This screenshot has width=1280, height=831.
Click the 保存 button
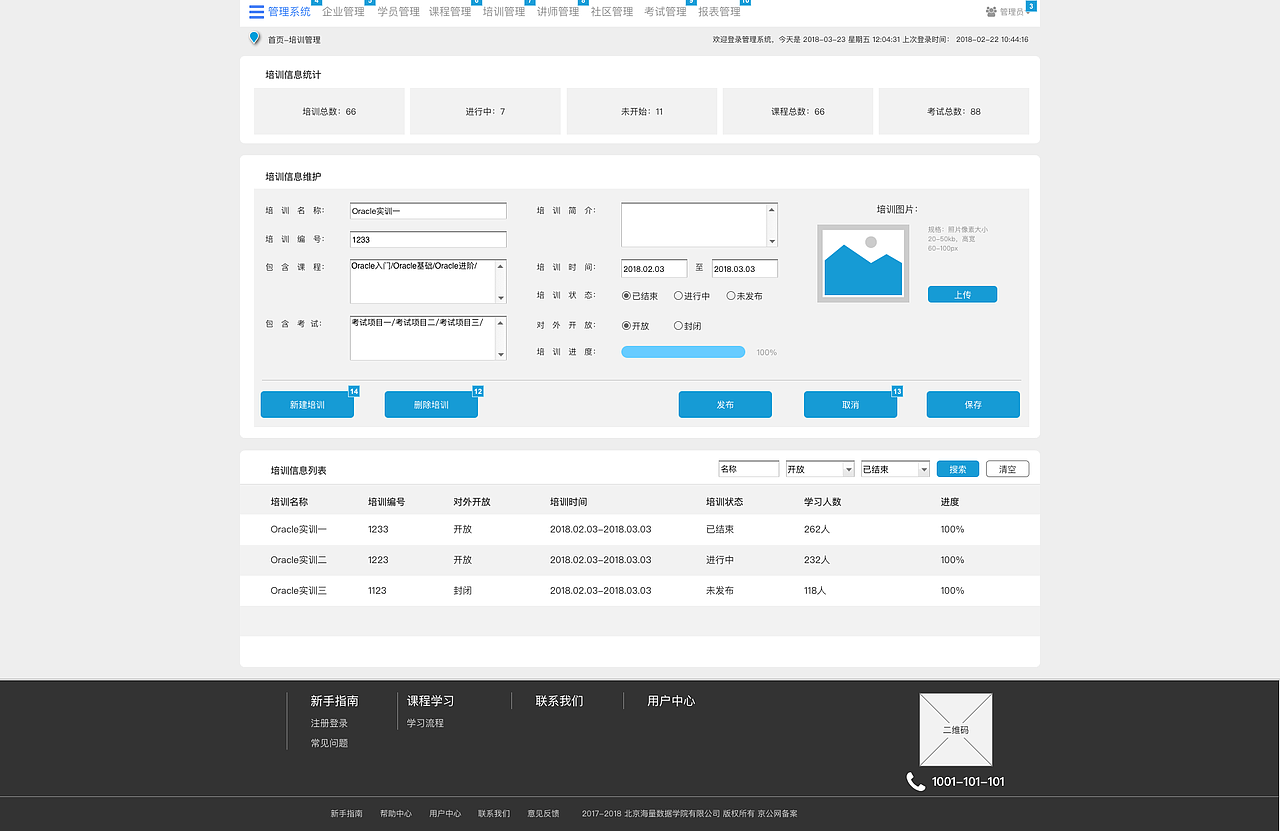tap(973, 405)
